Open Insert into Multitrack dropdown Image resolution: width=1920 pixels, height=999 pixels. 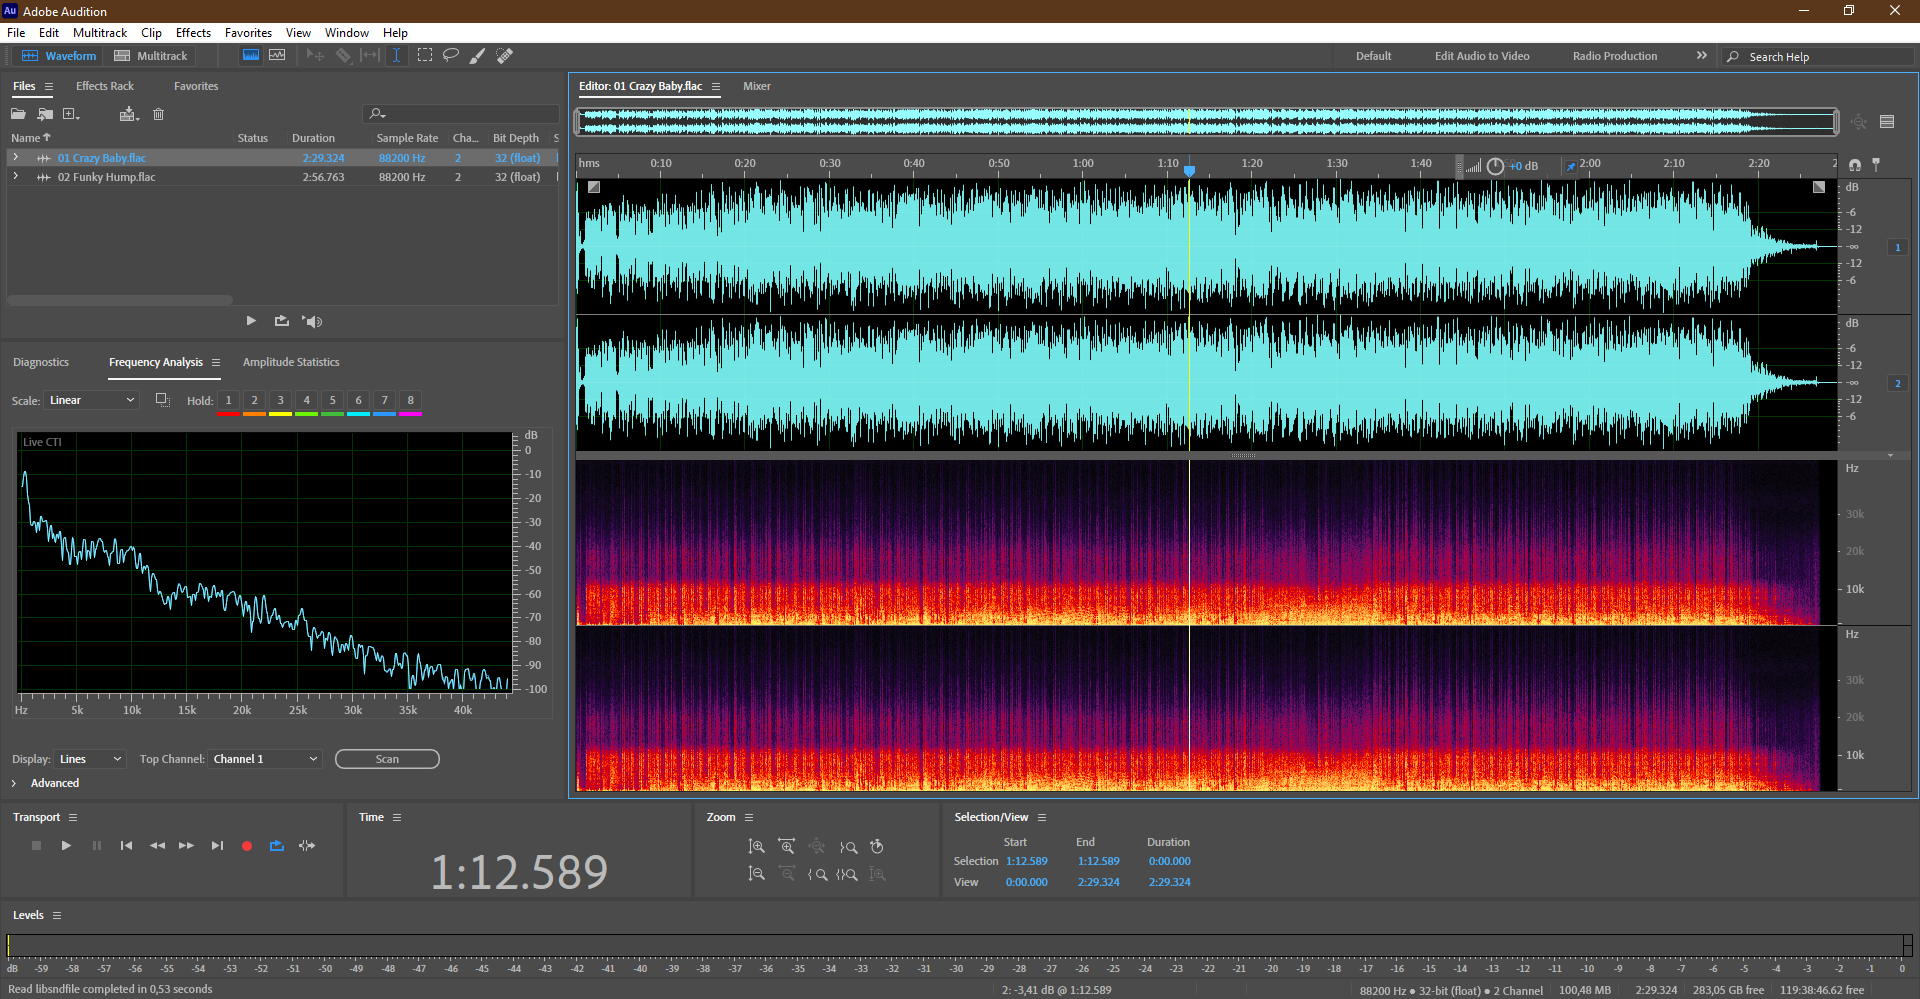point(129,114)
